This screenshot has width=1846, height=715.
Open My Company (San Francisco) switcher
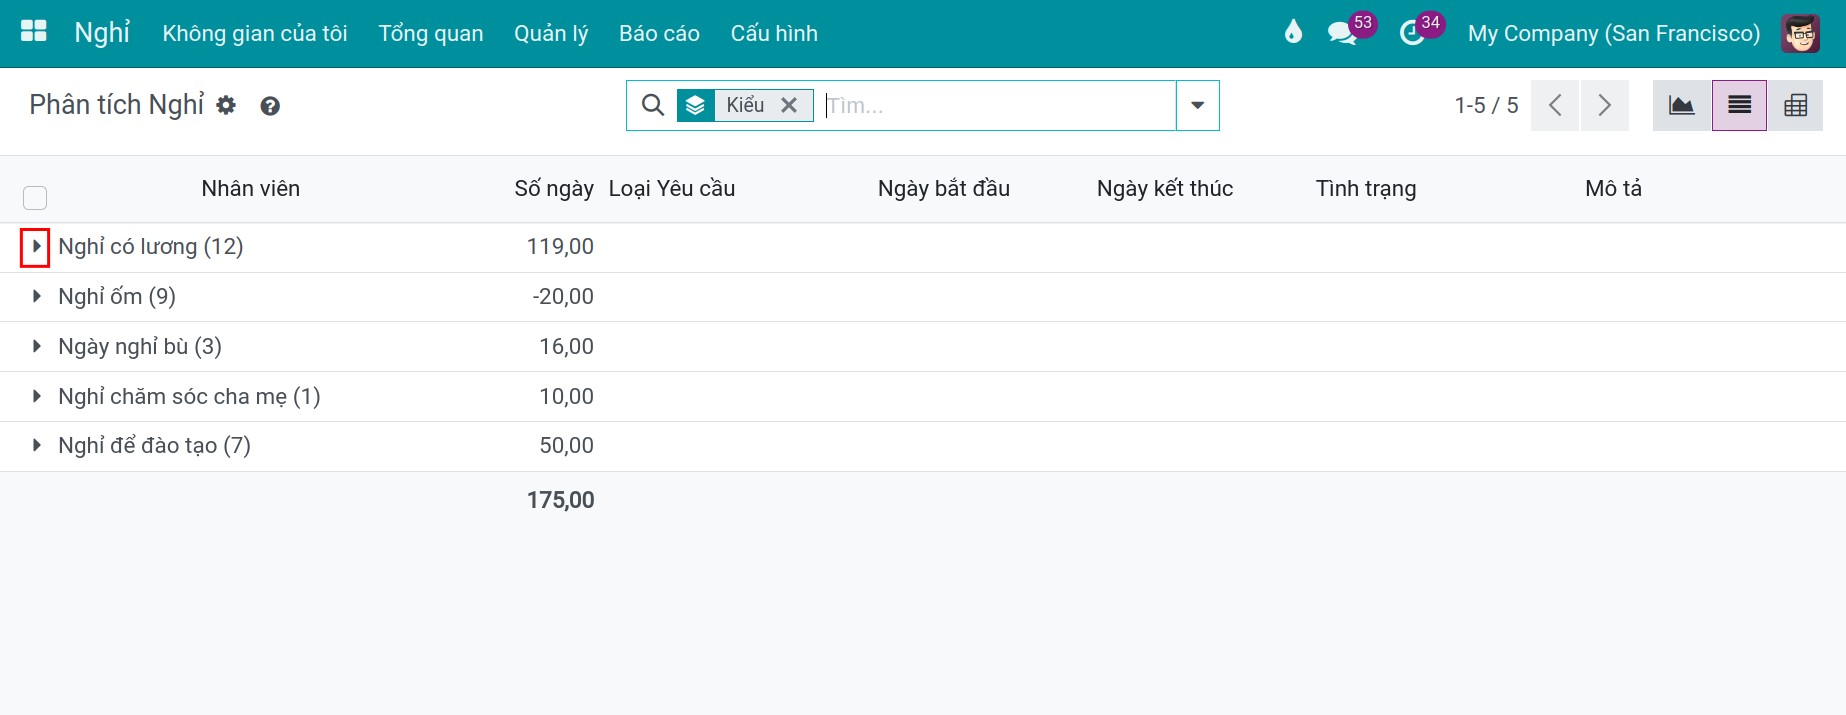[1614, 33]
